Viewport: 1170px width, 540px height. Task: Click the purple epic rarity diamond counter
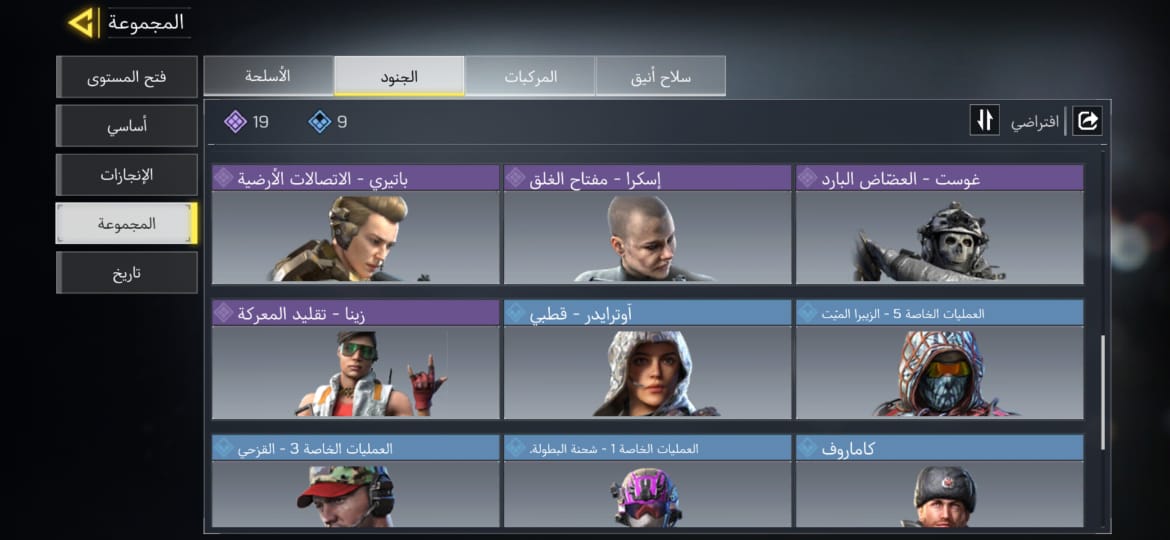pos(246,122)
